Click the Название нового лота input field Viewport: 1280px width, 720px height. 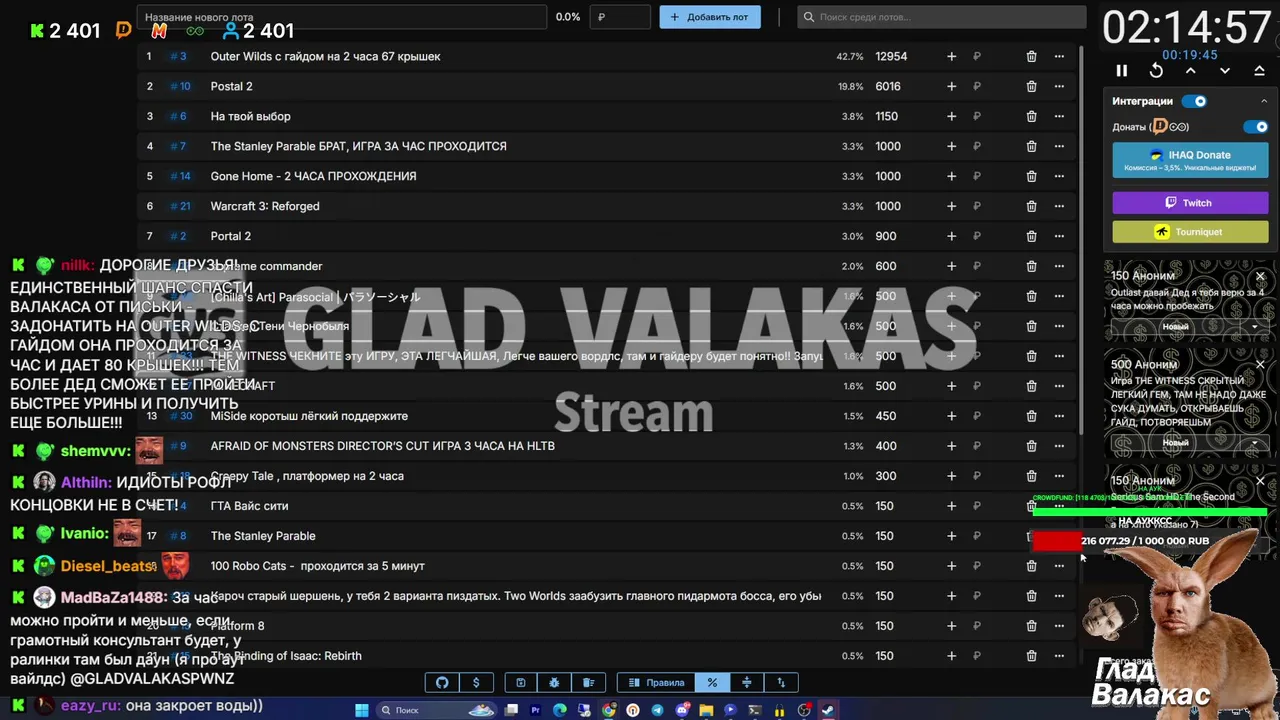(342, 17)
